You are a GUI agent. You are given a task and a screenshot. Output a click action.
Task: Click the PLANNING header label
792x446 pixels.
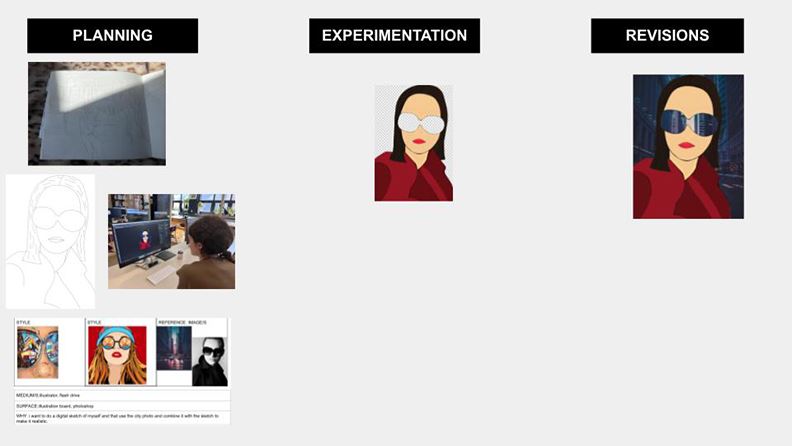[x=112, y=36]
